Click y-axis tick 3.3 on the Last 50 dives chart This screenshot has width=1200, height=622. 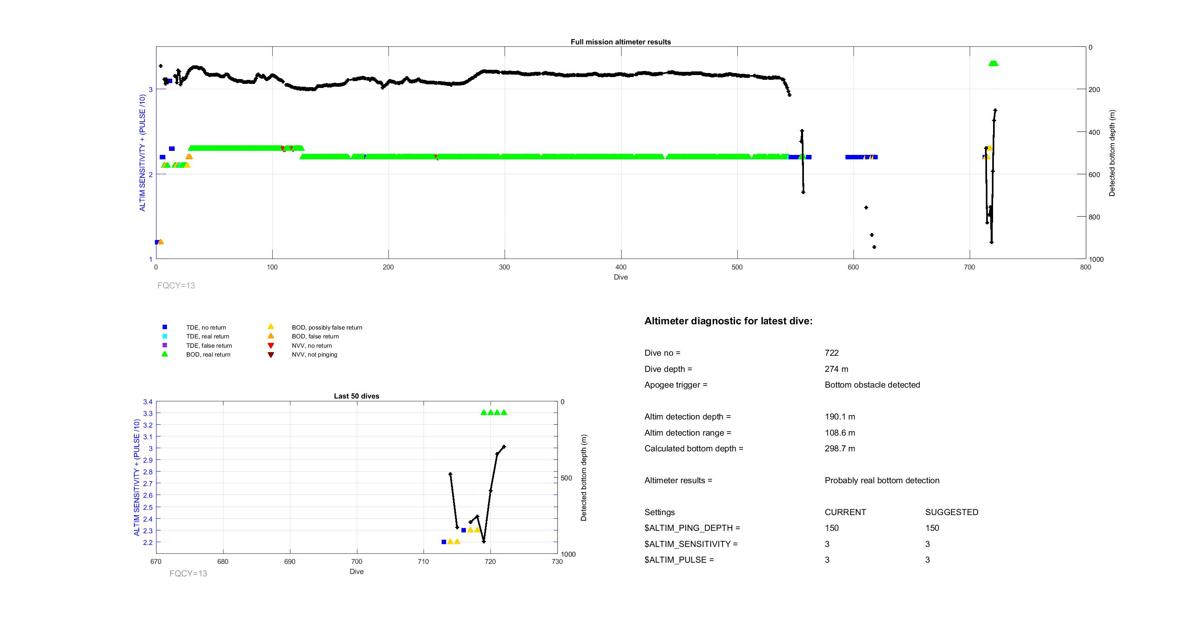click(146, 413)
